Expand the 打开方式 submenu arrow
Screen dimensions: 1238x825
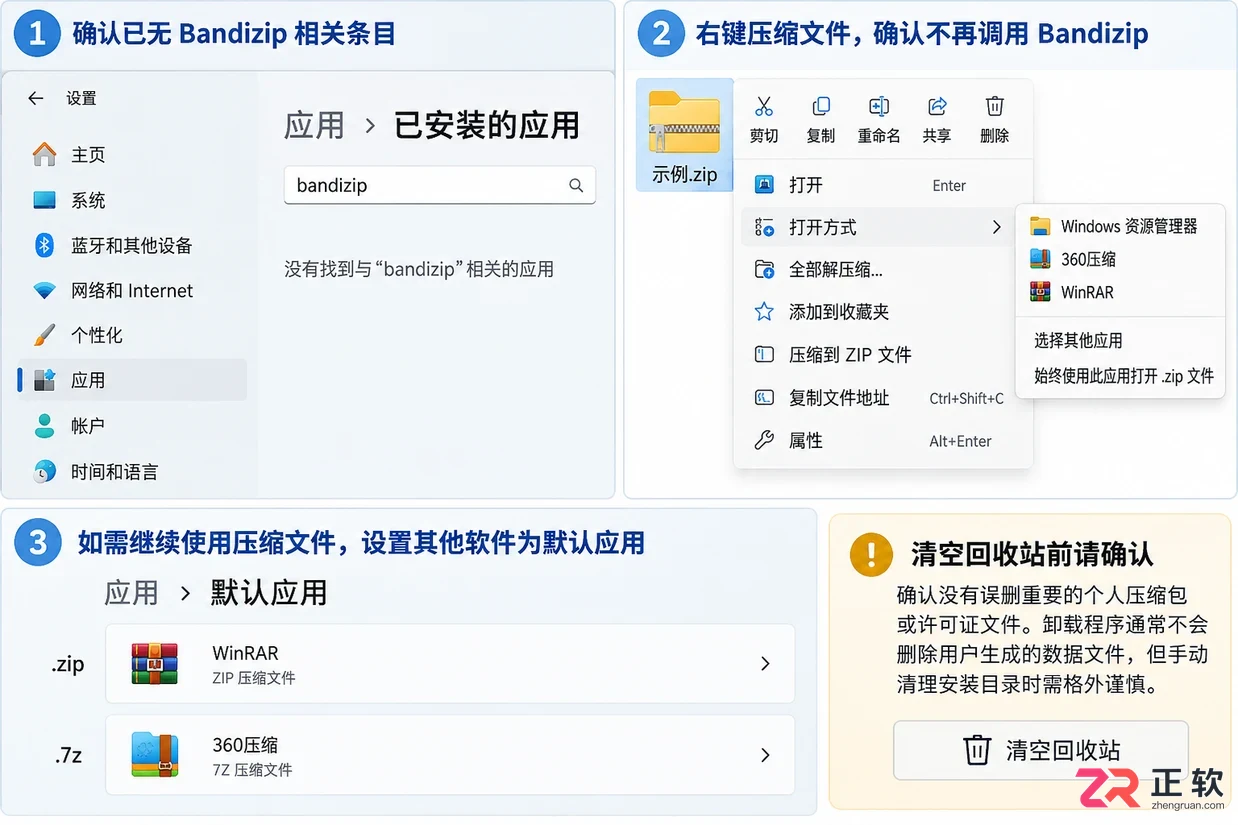(996, 227)
